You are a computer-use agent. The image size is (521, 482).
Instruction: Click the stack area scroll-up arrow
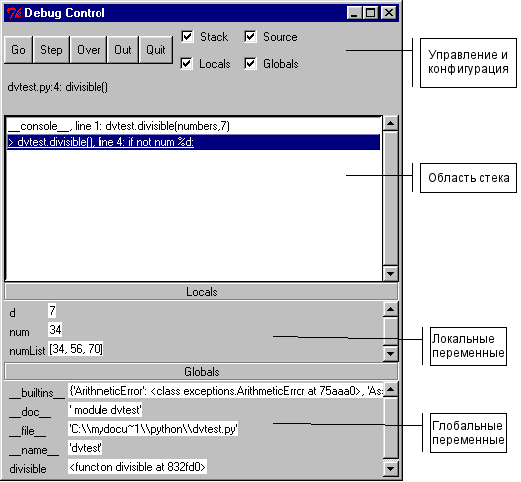click(390, 123)
